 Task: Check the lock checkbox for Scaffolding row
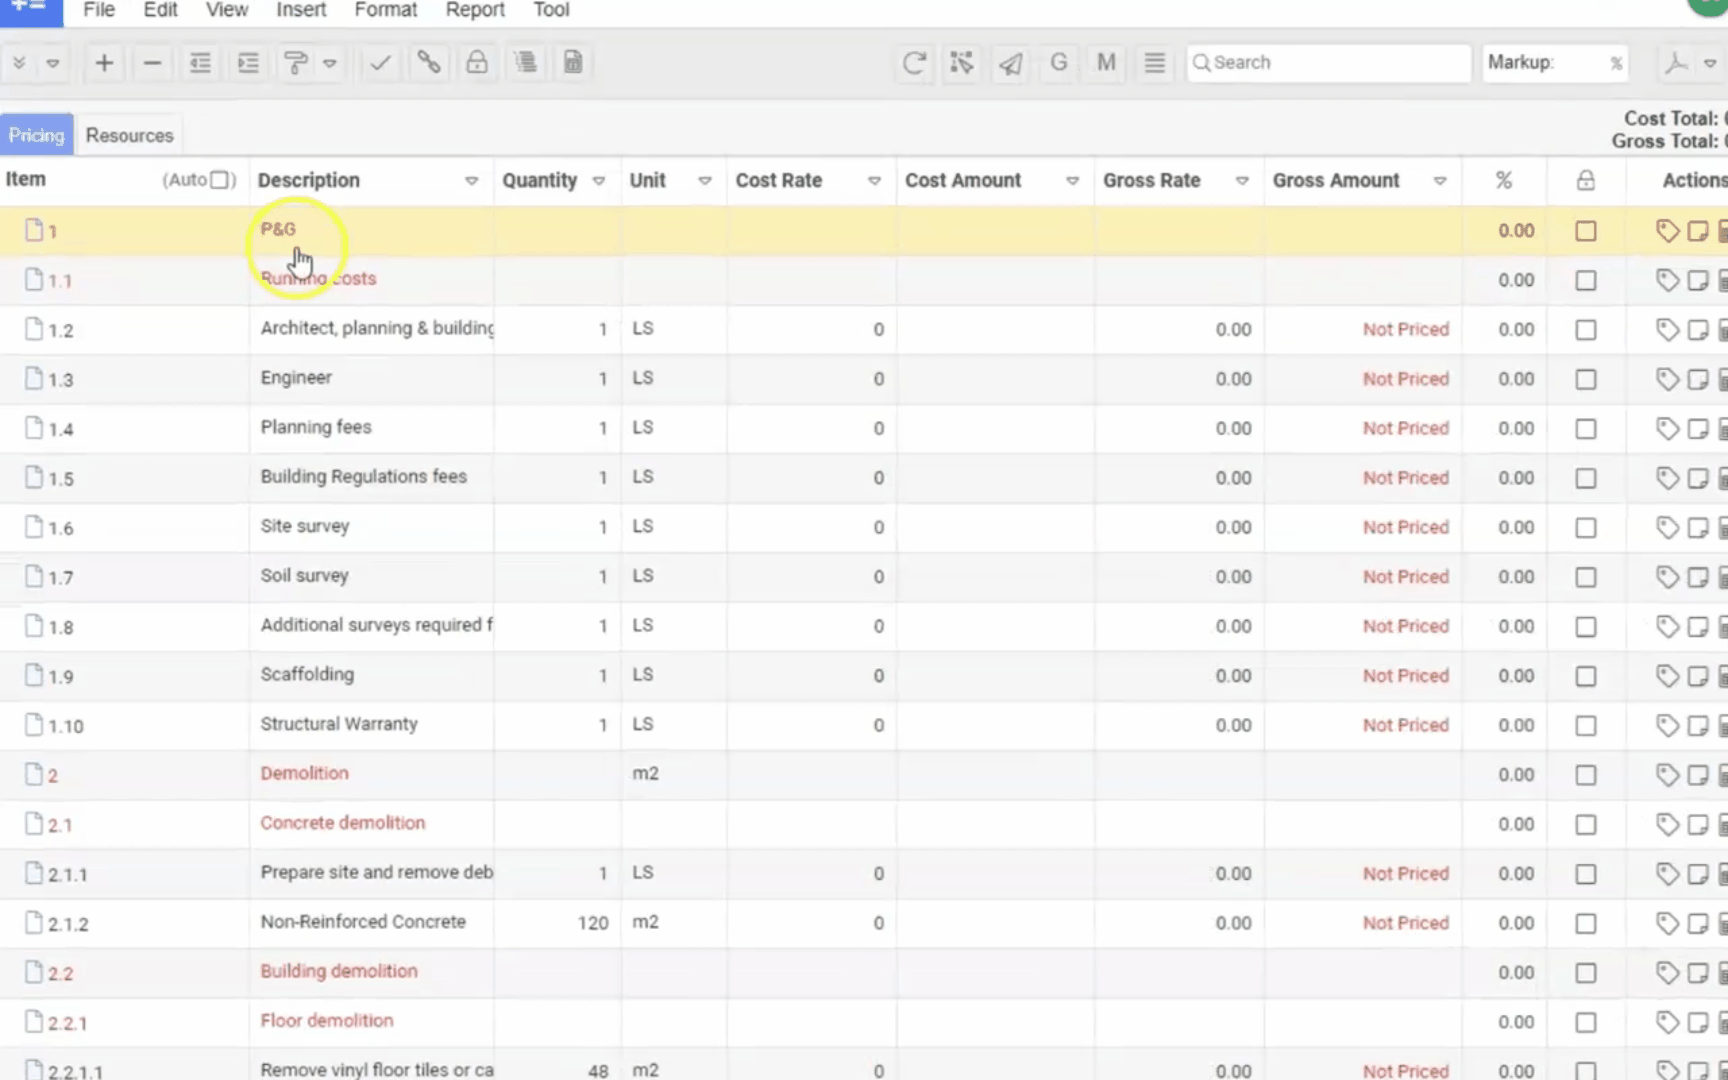[x=1586, y=676]
